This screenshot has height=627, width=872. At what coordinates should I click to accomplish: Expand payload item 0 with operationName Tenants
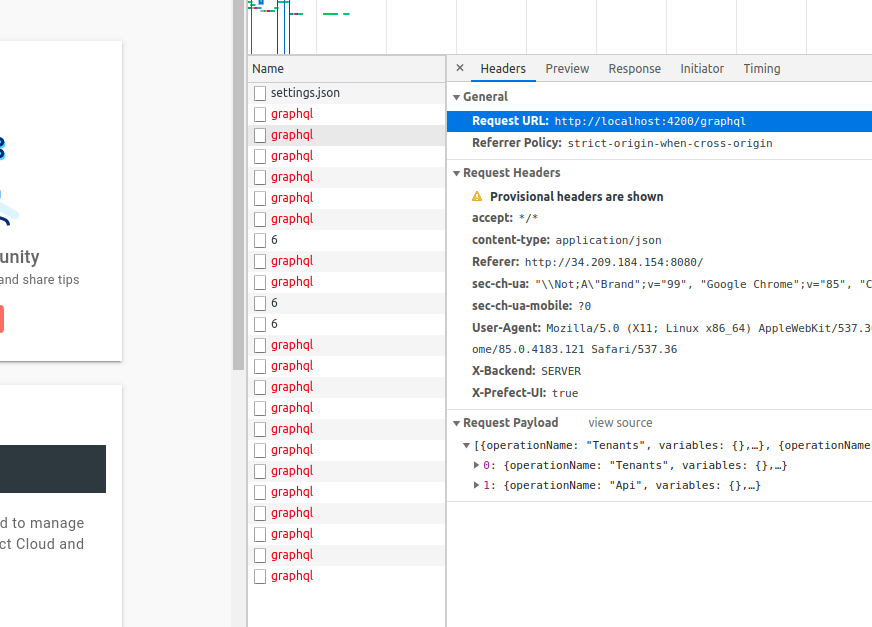point(476,464)
